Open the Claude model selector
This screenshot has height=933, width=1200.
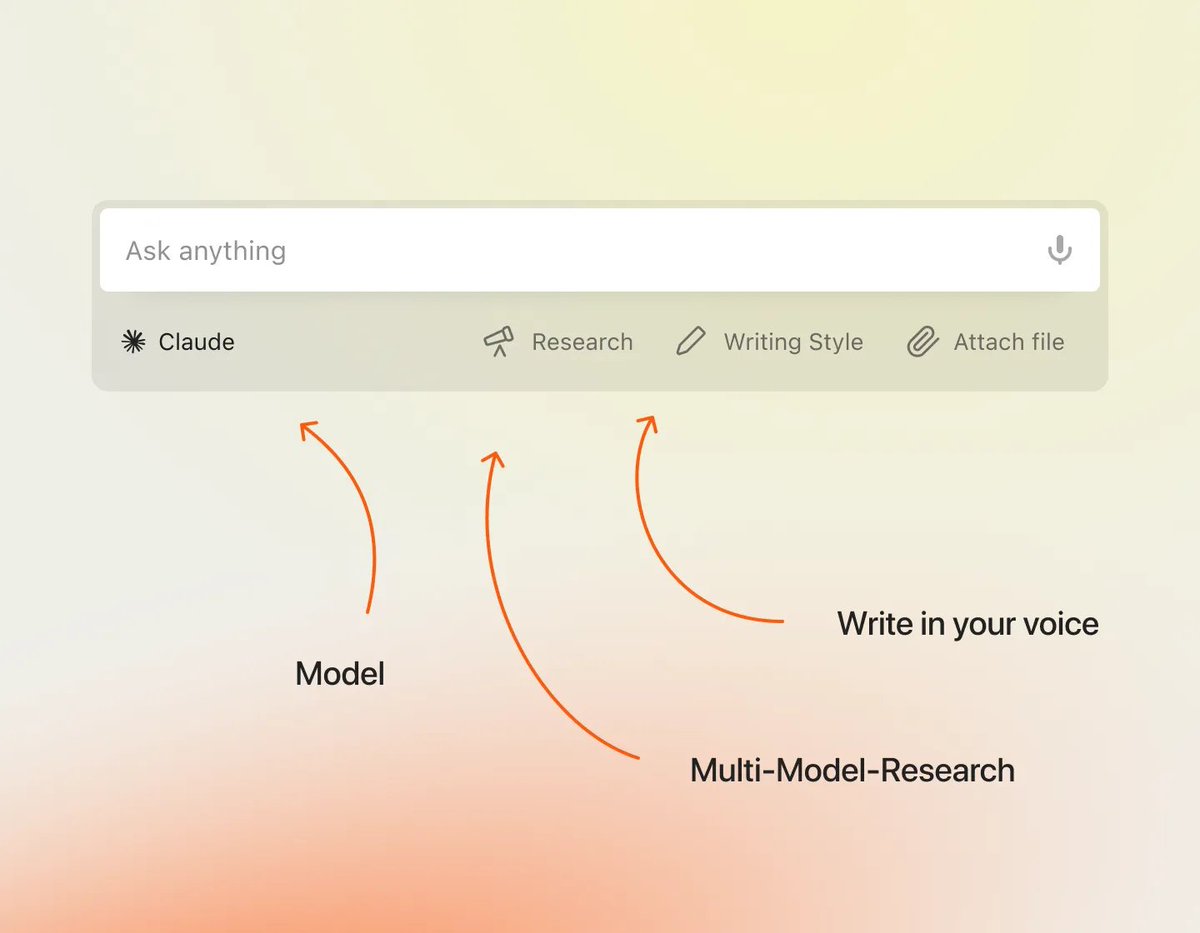(178, 342)
